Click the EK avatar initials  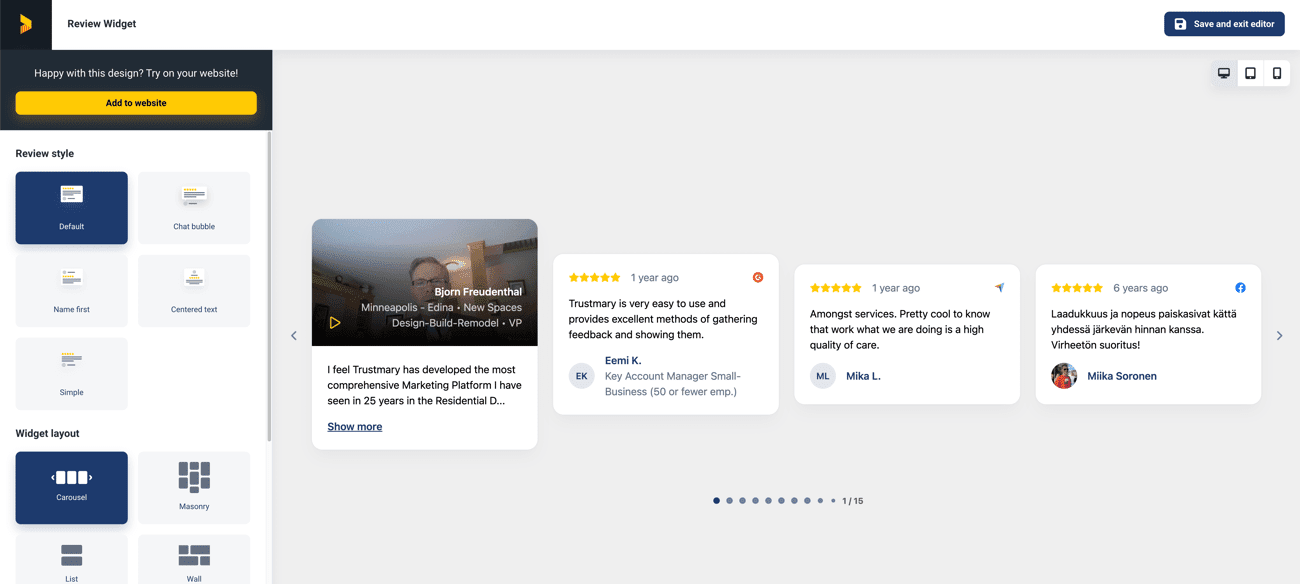click(x=581, y=376)
